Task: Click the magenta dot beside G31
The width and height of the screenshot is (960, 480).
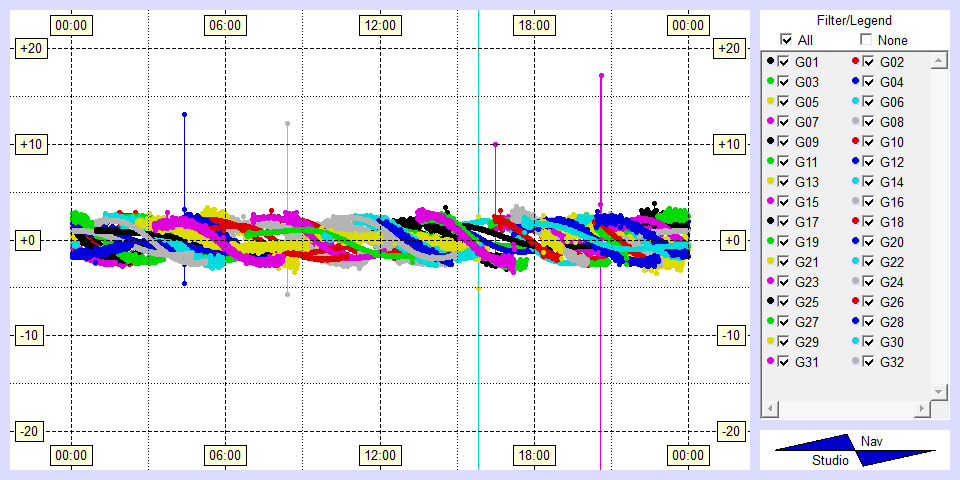Action: point(770,362)
